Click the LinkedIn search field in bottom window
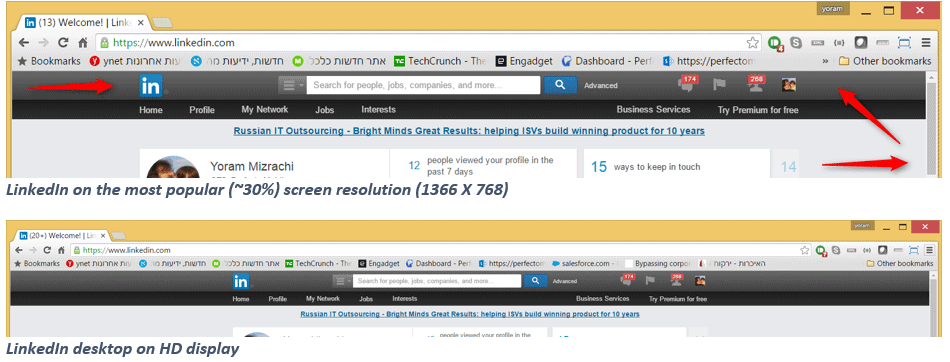Viewport: 950px width, 362px height. (x=437, y=281)
